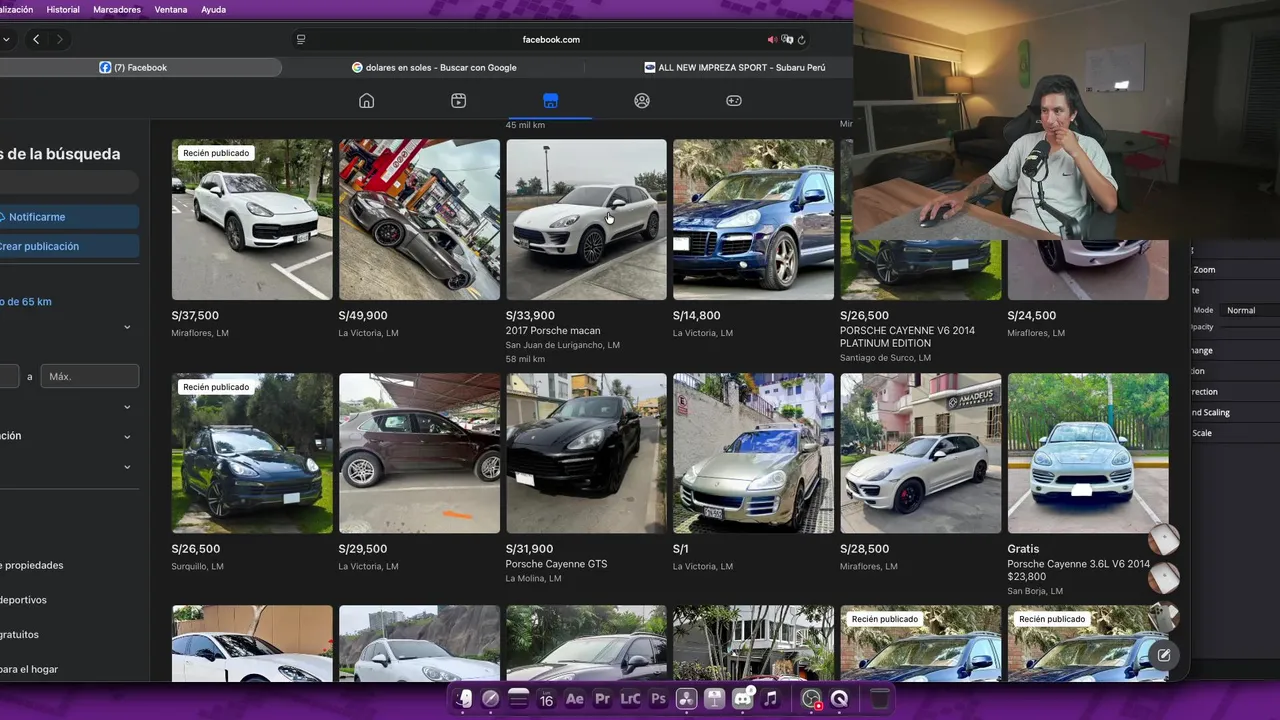The image size is (1280, 720).
Task: Select the Marketplace storefront icon
Action: (550, 101)
